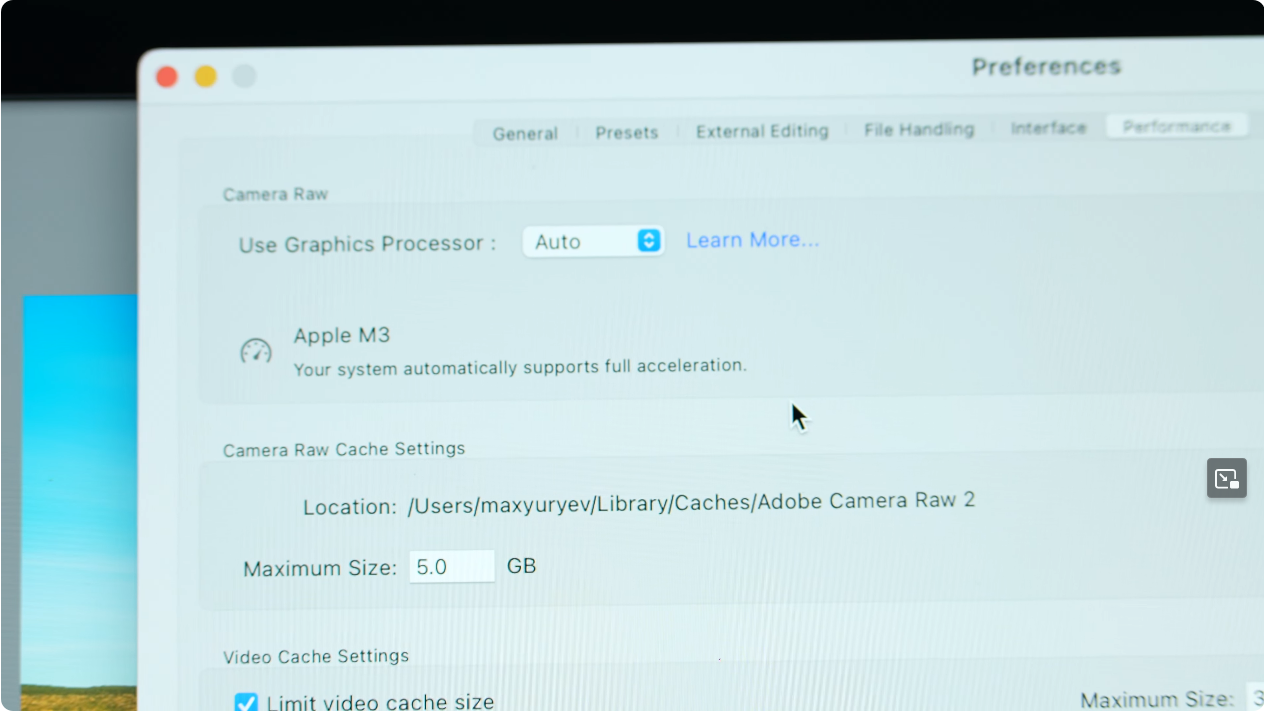Click the Camera Raw section label
This screenshot has height=711, width=1264.
pos(275,194)
